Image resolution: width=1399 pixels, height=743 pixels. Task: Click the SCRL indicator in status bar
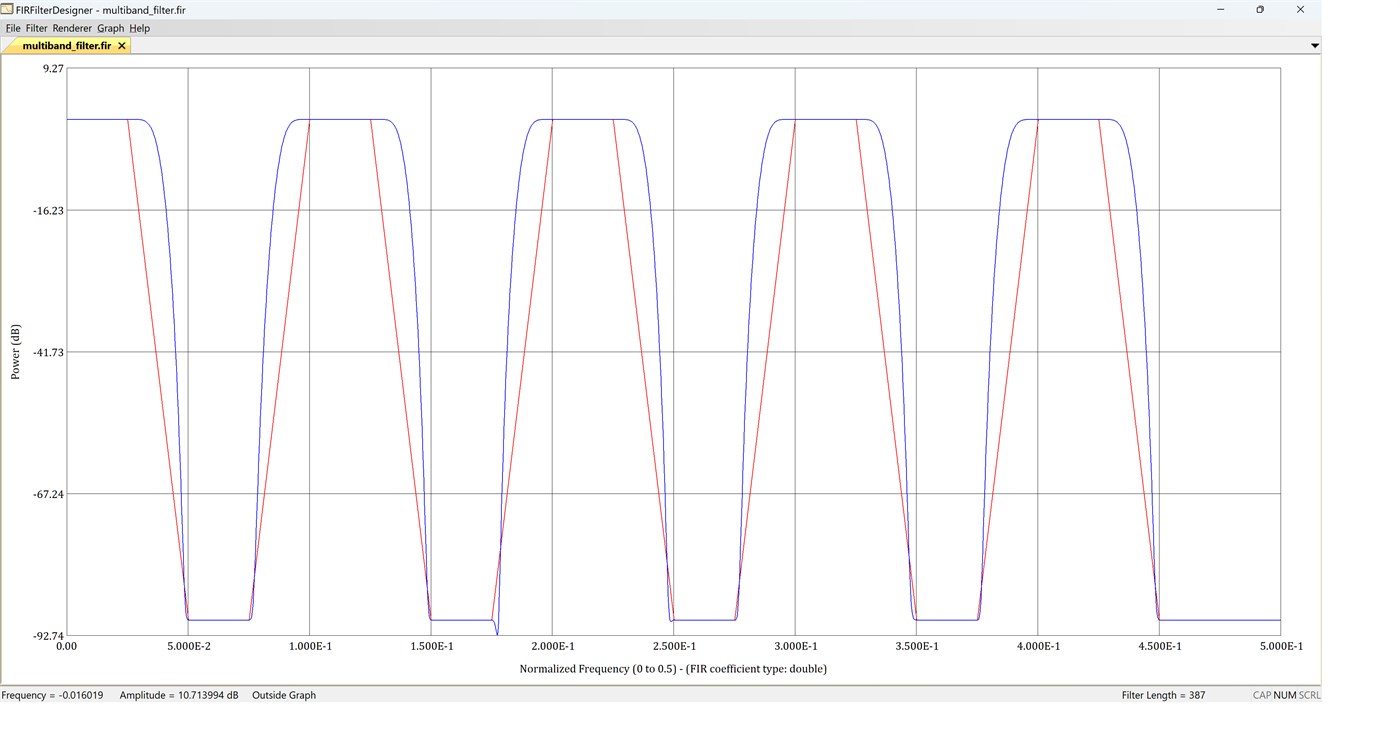1309,695
